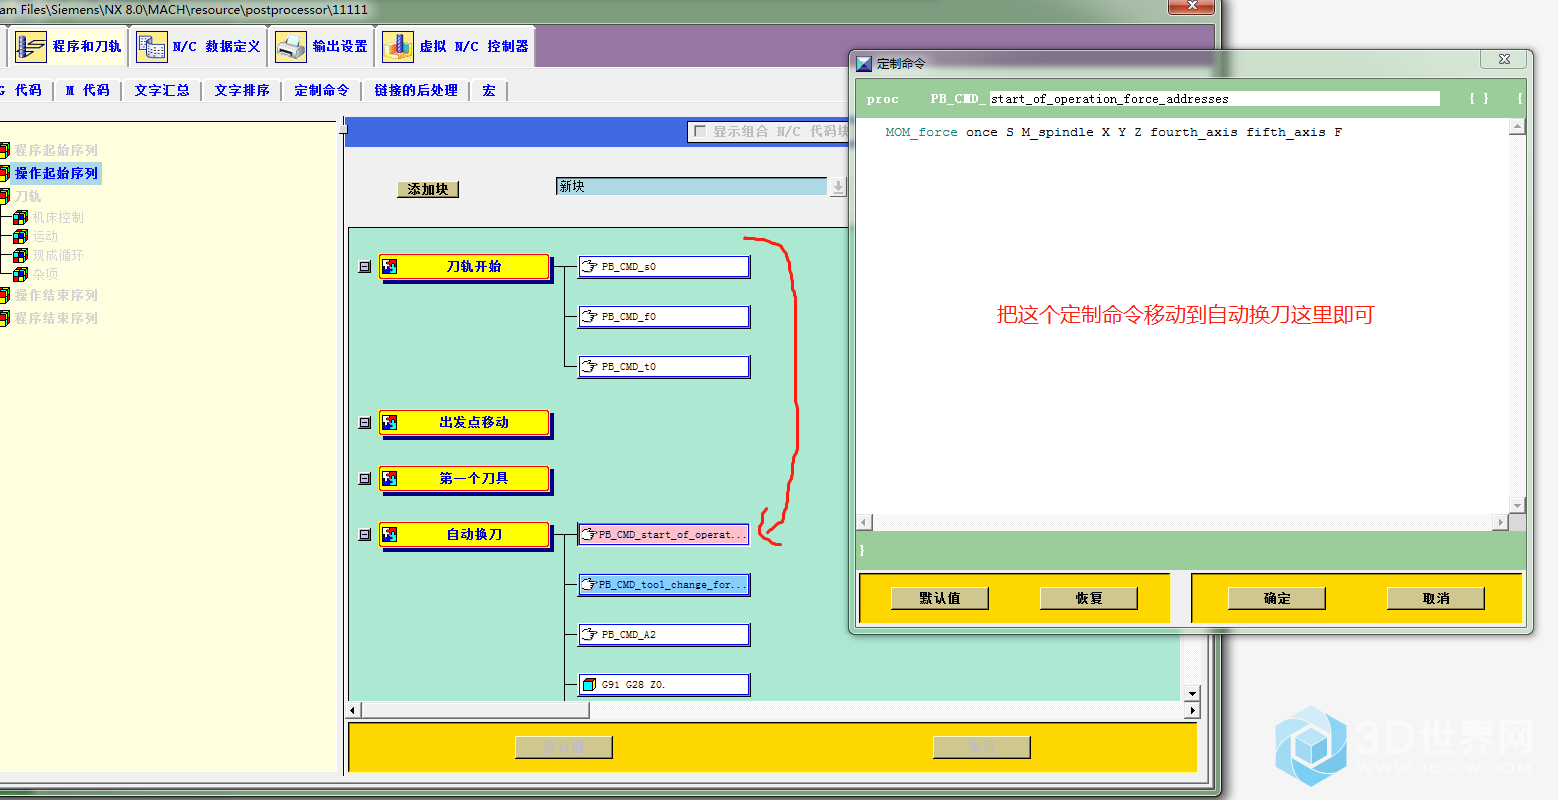Collapse the 出发点移动 event branch
1558x800 pixels.
pyautogui.click(x=365, y=423)
